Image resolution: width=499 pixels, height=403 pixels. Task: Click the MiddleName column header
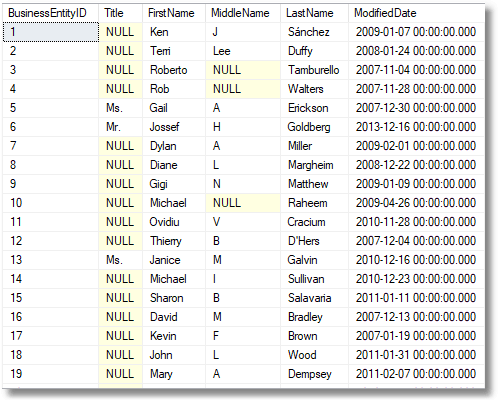pos(243,13)
